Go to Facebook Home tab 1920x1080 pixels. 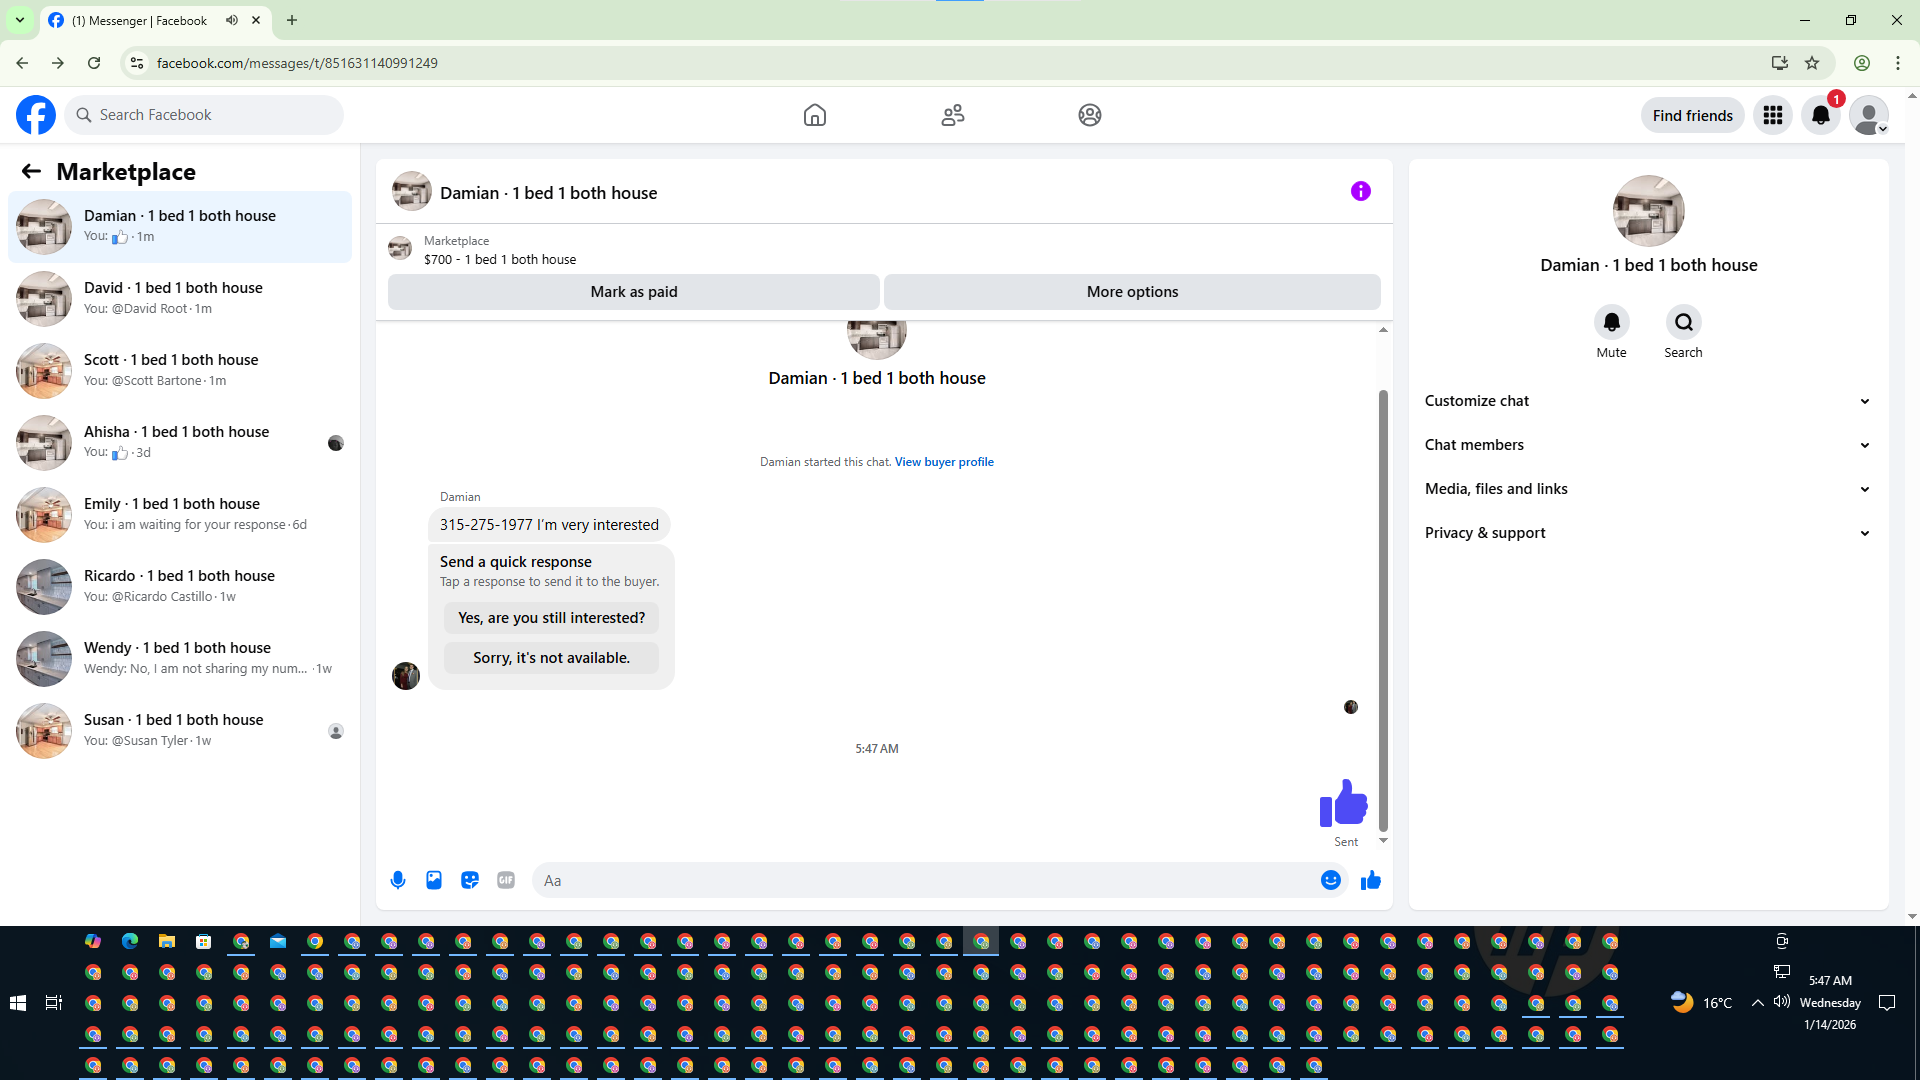pyautogui.click(x=815, y=115)
